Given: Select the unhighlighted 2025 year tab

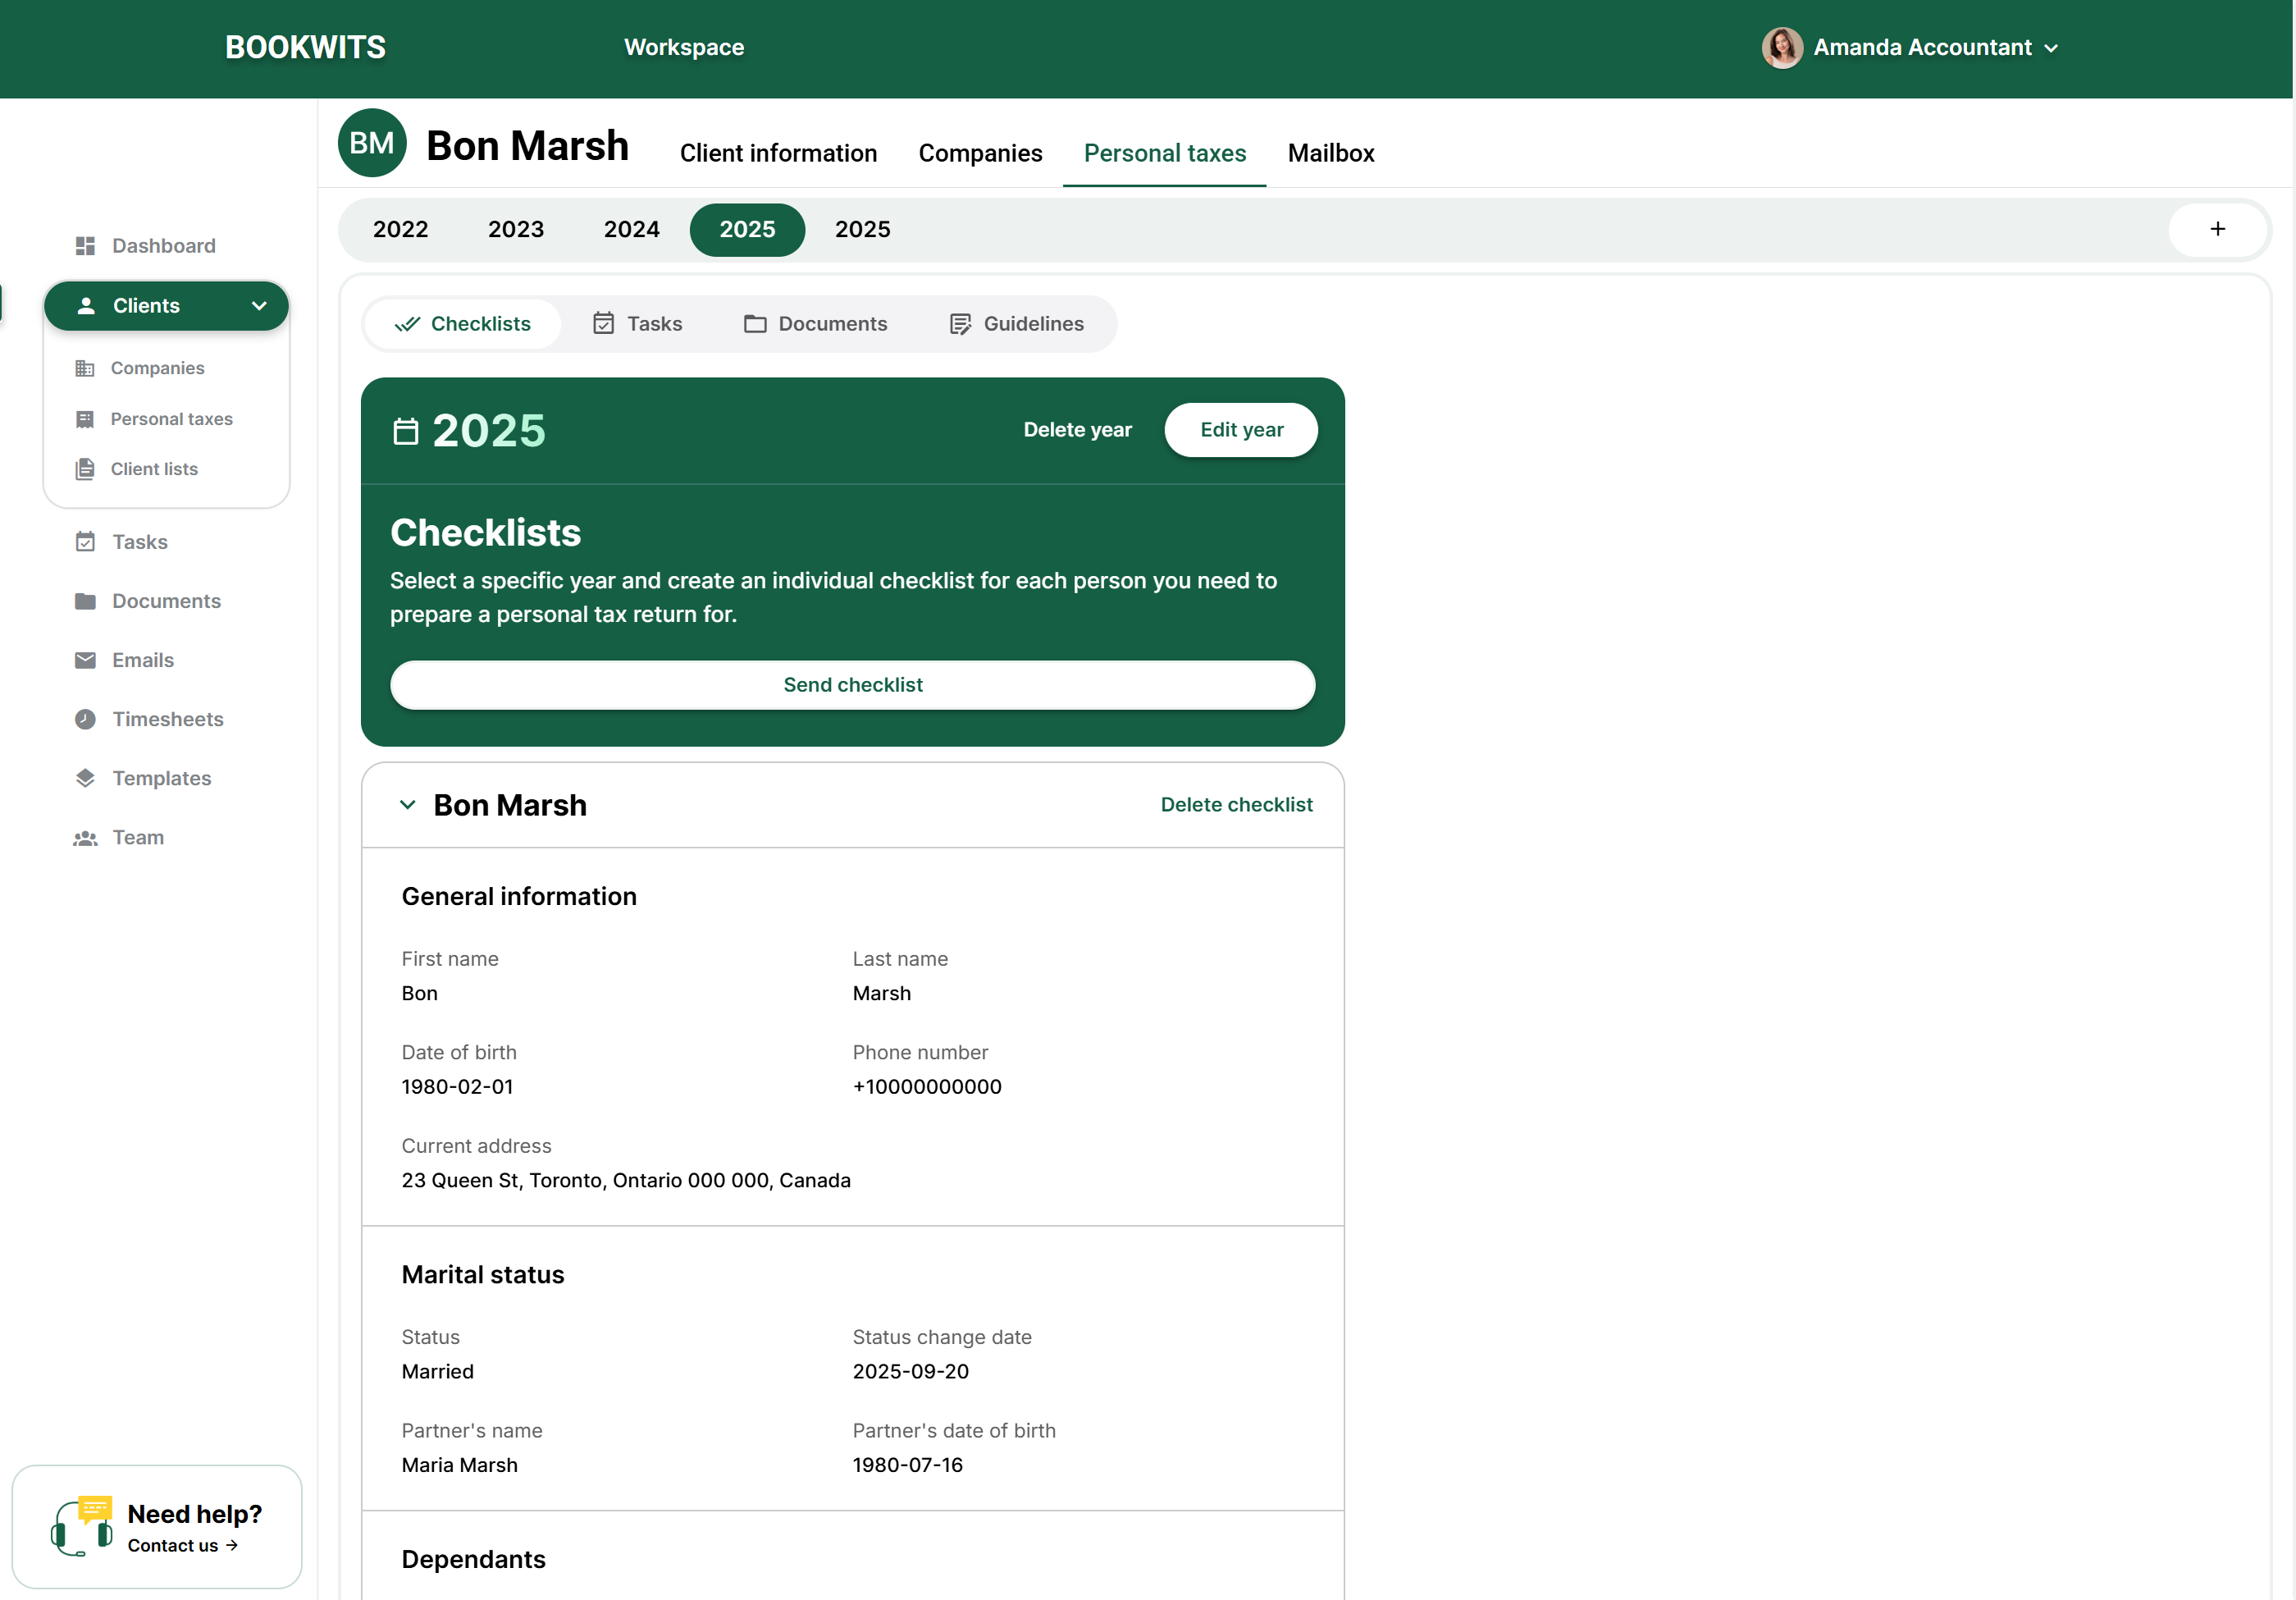Looking at the screenshot, I should 863,229.
